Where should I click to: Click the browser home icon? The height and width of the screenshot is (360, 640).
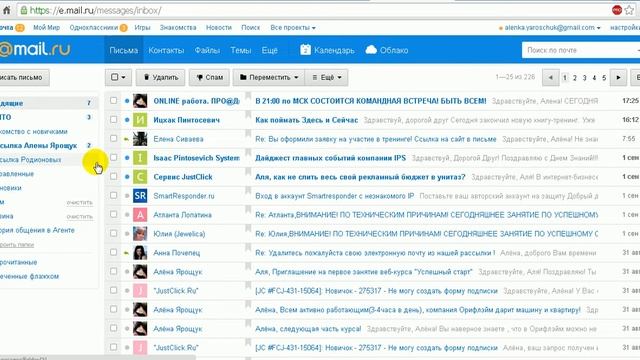pos(7,10)
